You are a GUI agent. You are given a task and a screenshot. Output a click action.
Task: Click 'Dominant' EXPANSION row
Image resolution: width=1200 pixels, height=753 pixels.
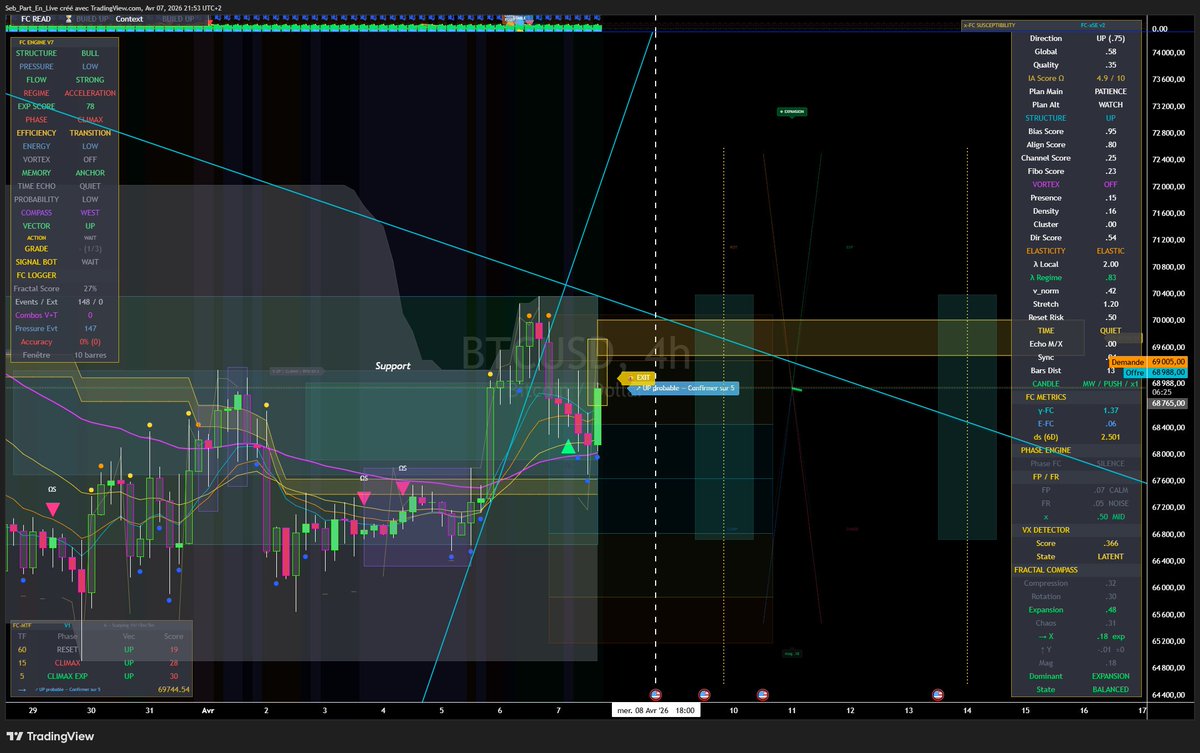[x=1078, y=676]
